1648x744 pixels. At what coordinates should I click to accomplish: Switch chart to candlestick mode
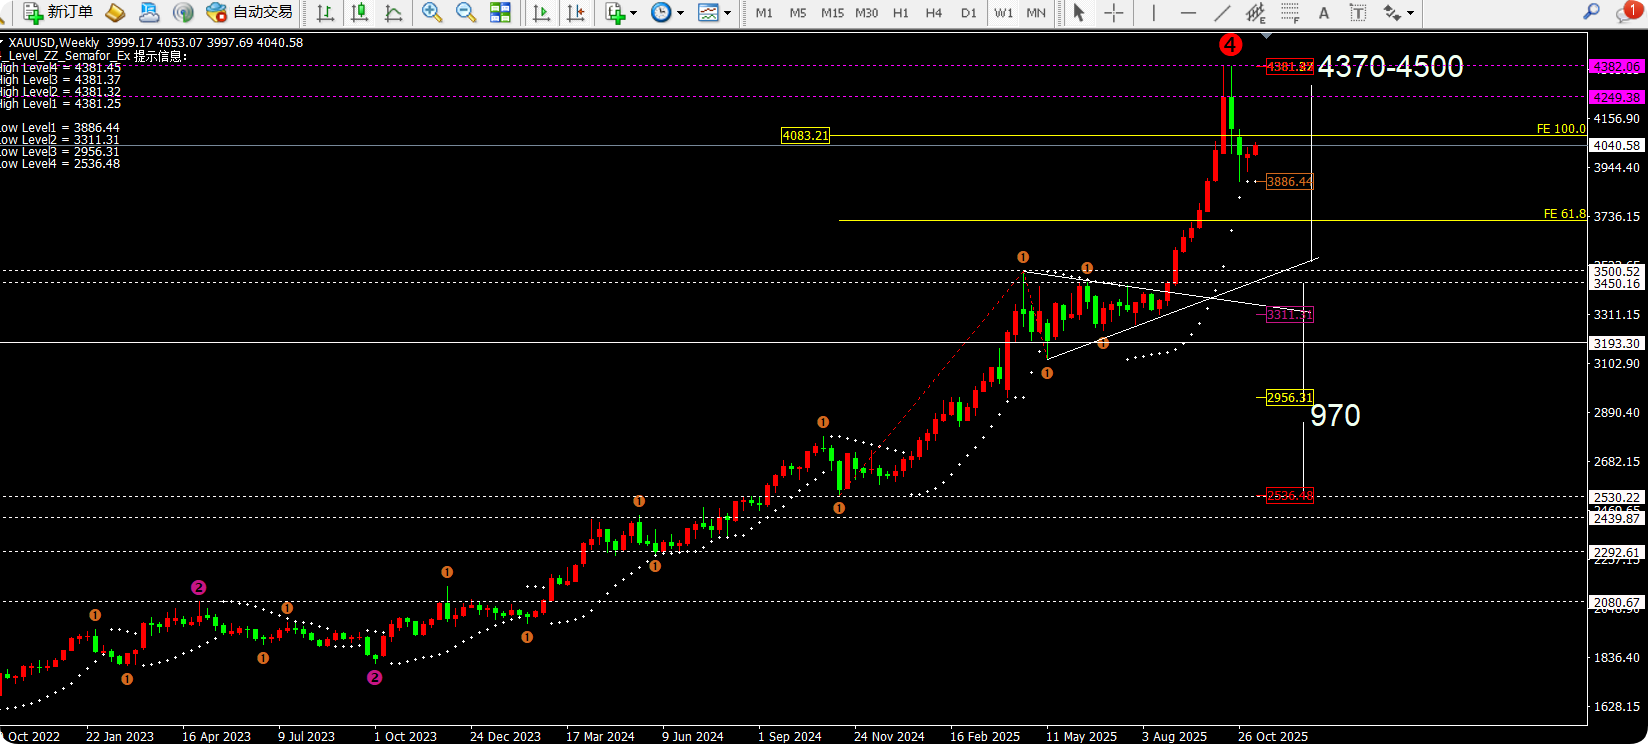click(359, 13)
